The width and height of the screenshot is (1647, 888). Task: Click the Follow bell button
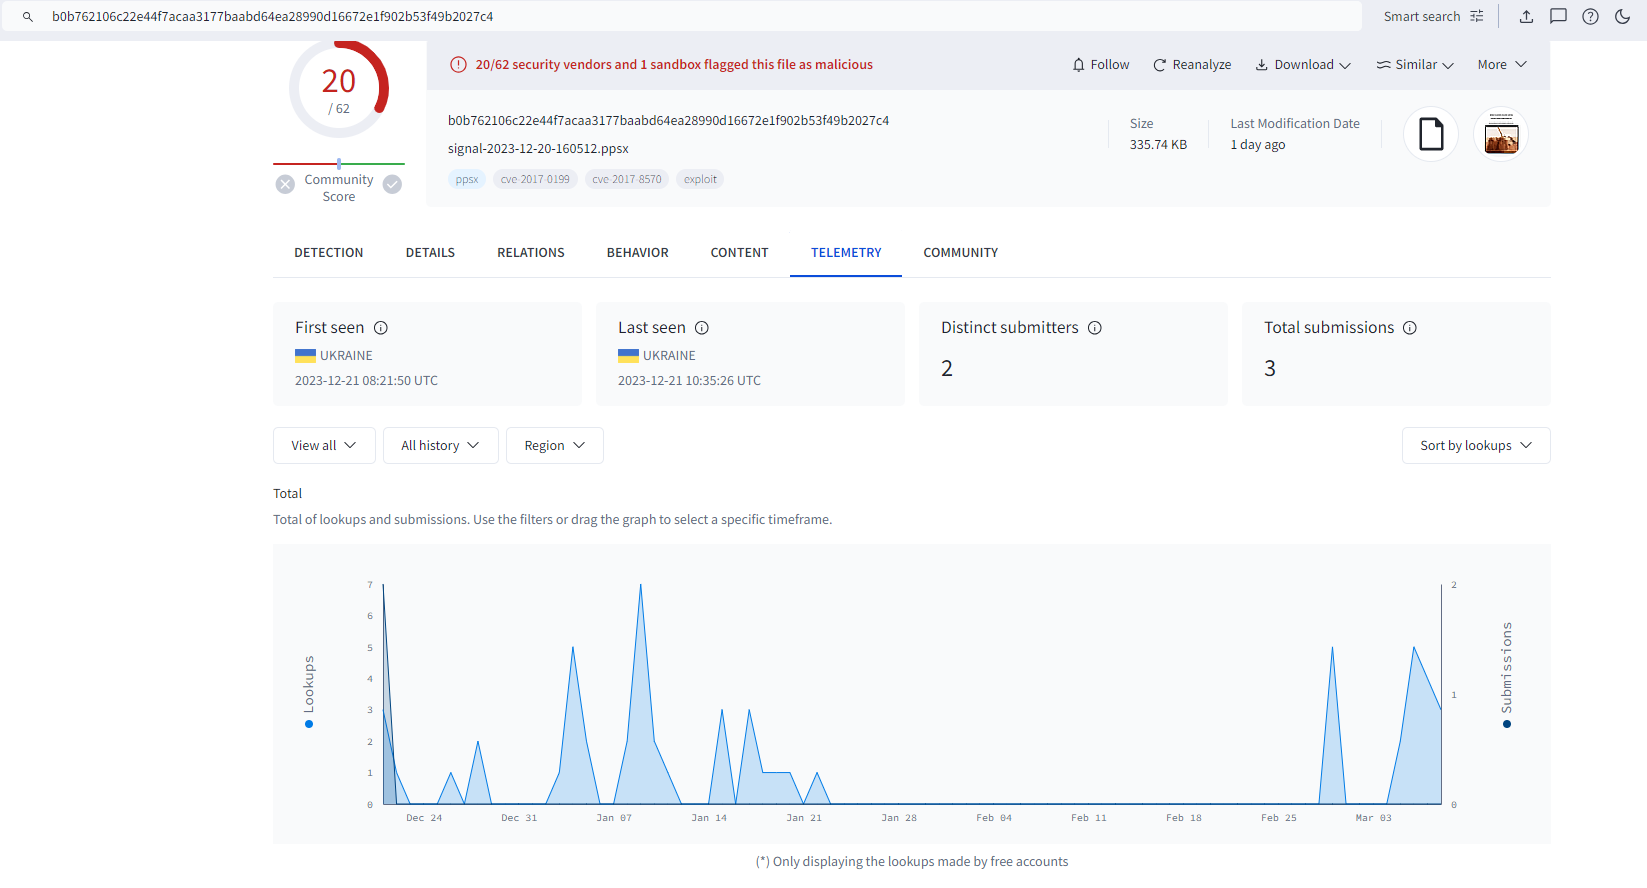click(x=1100, y=65)
